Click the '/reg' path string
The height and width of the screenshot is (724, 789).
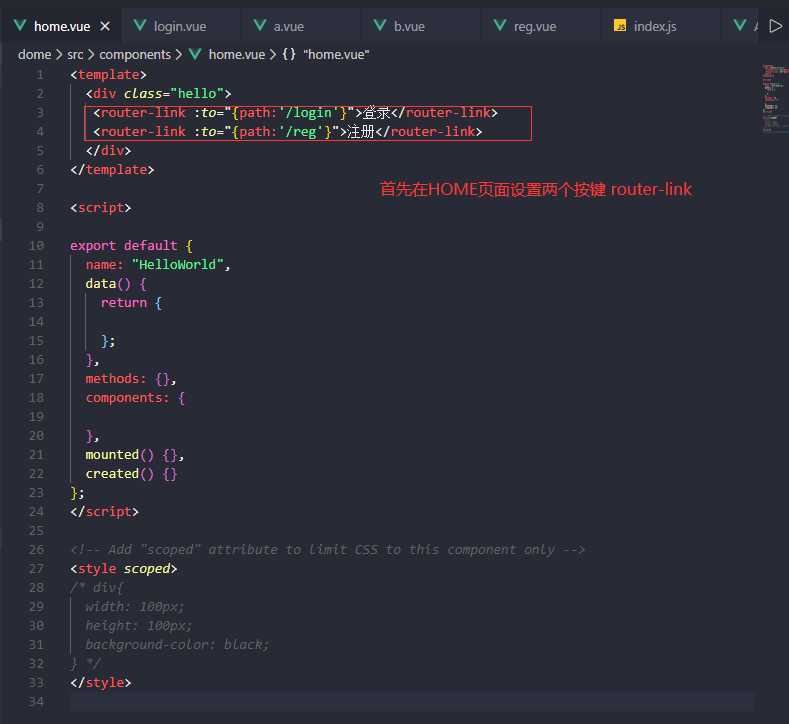(x=301, y=132)
